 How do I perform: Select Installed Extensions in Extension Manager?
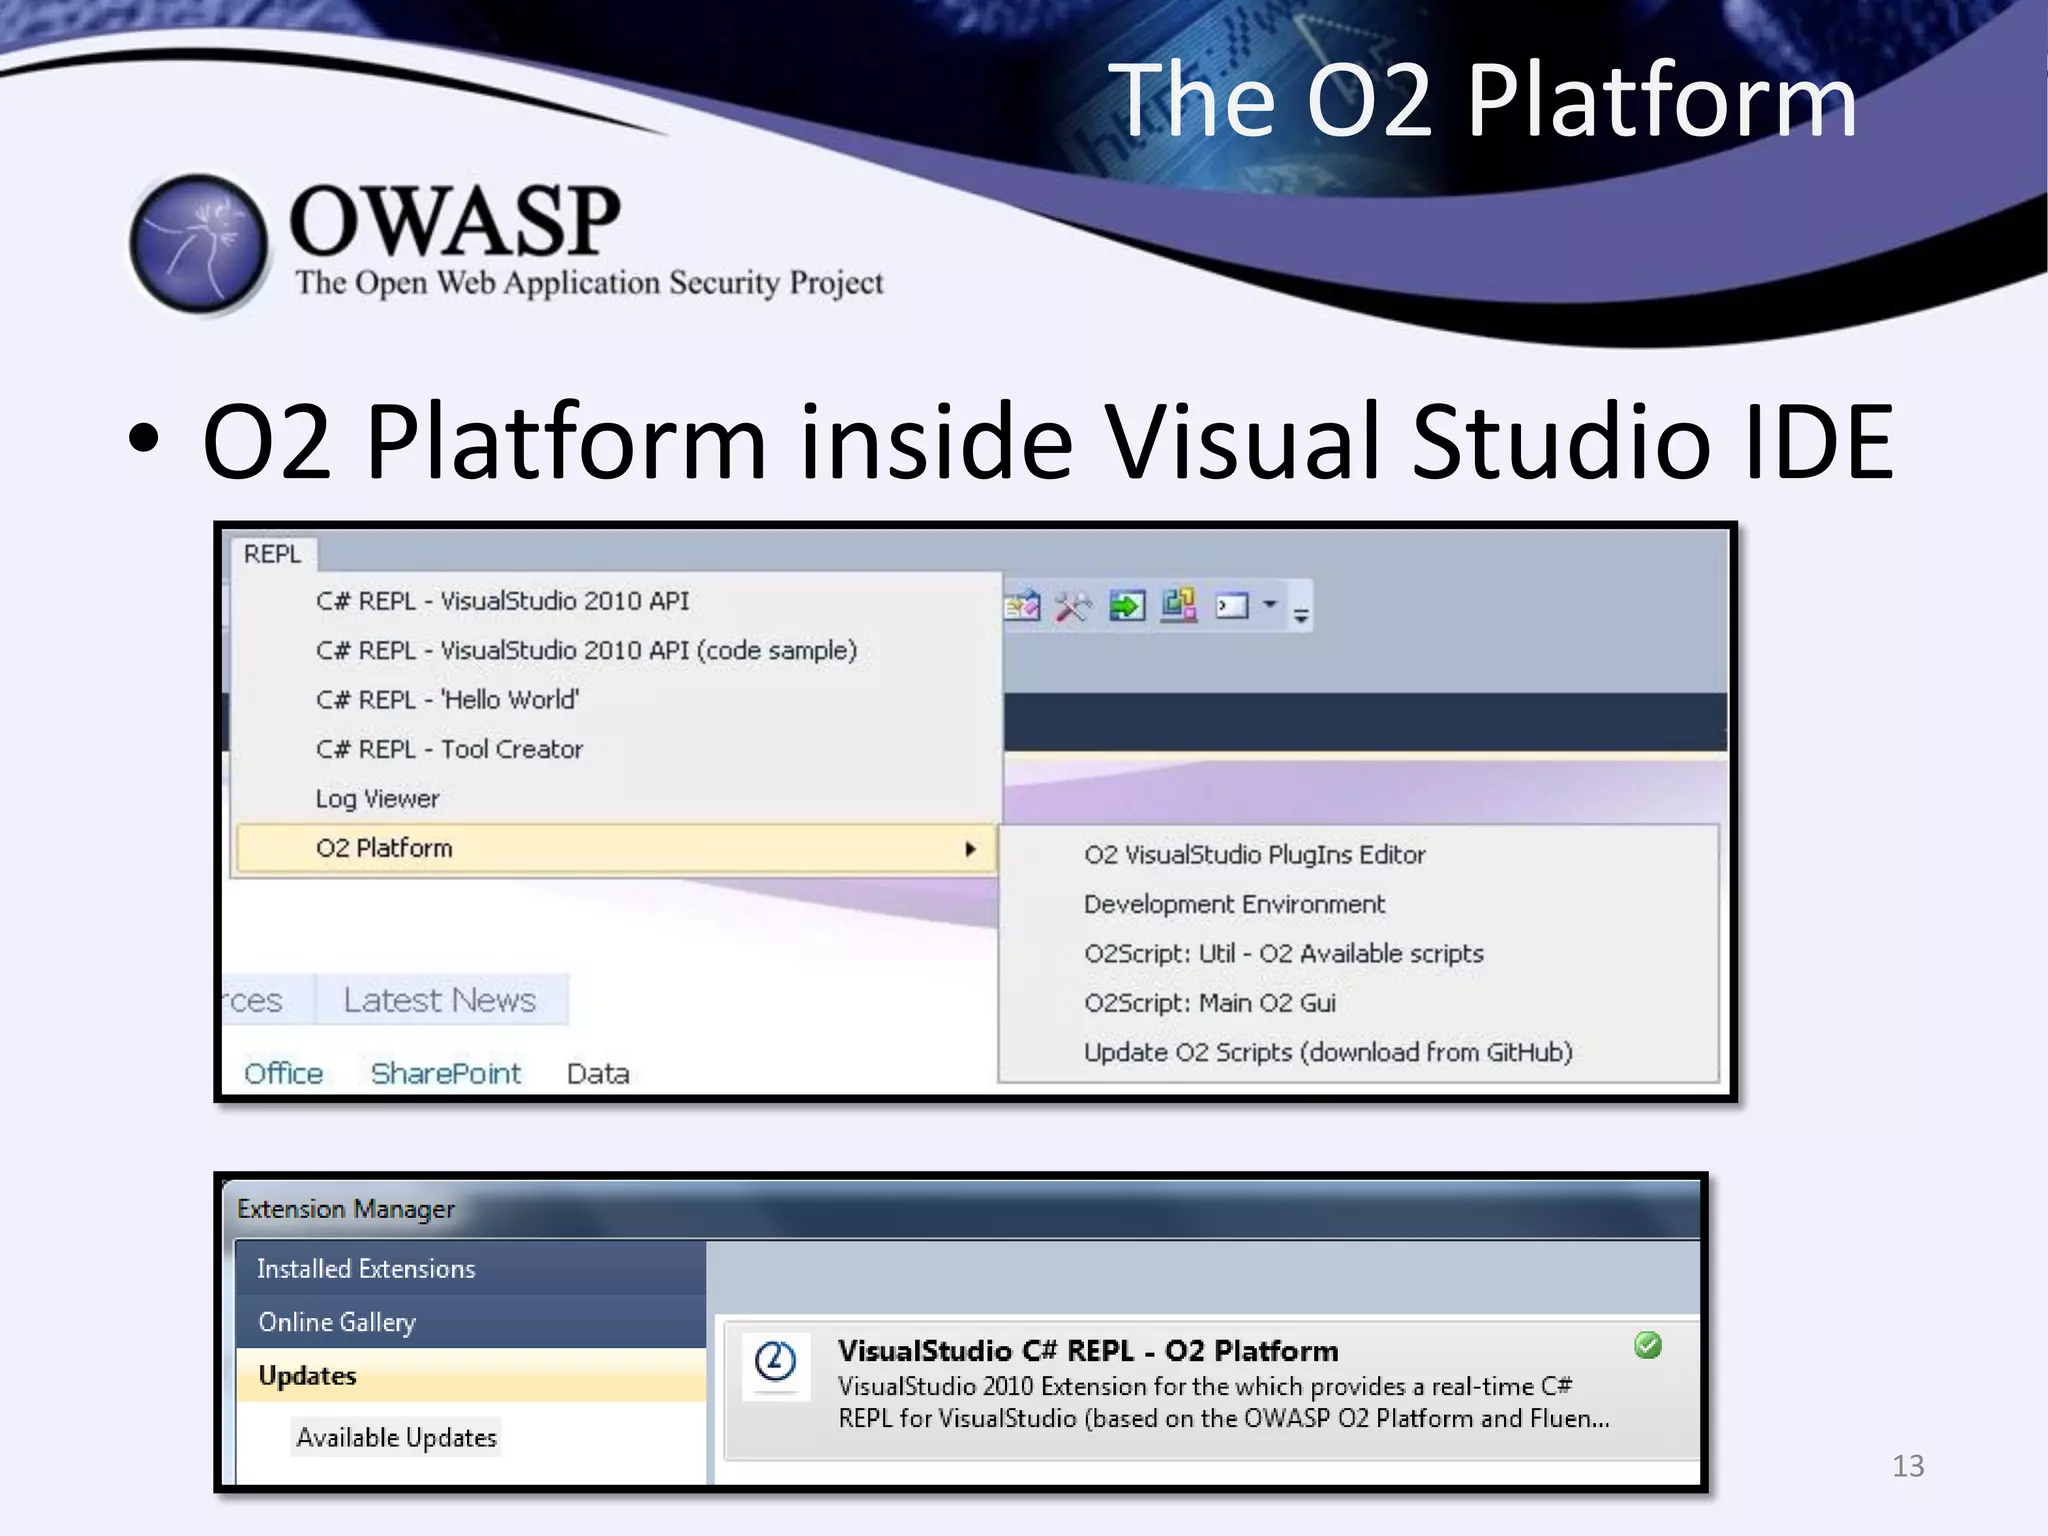pyautogui.click(x=471, y=1268)
